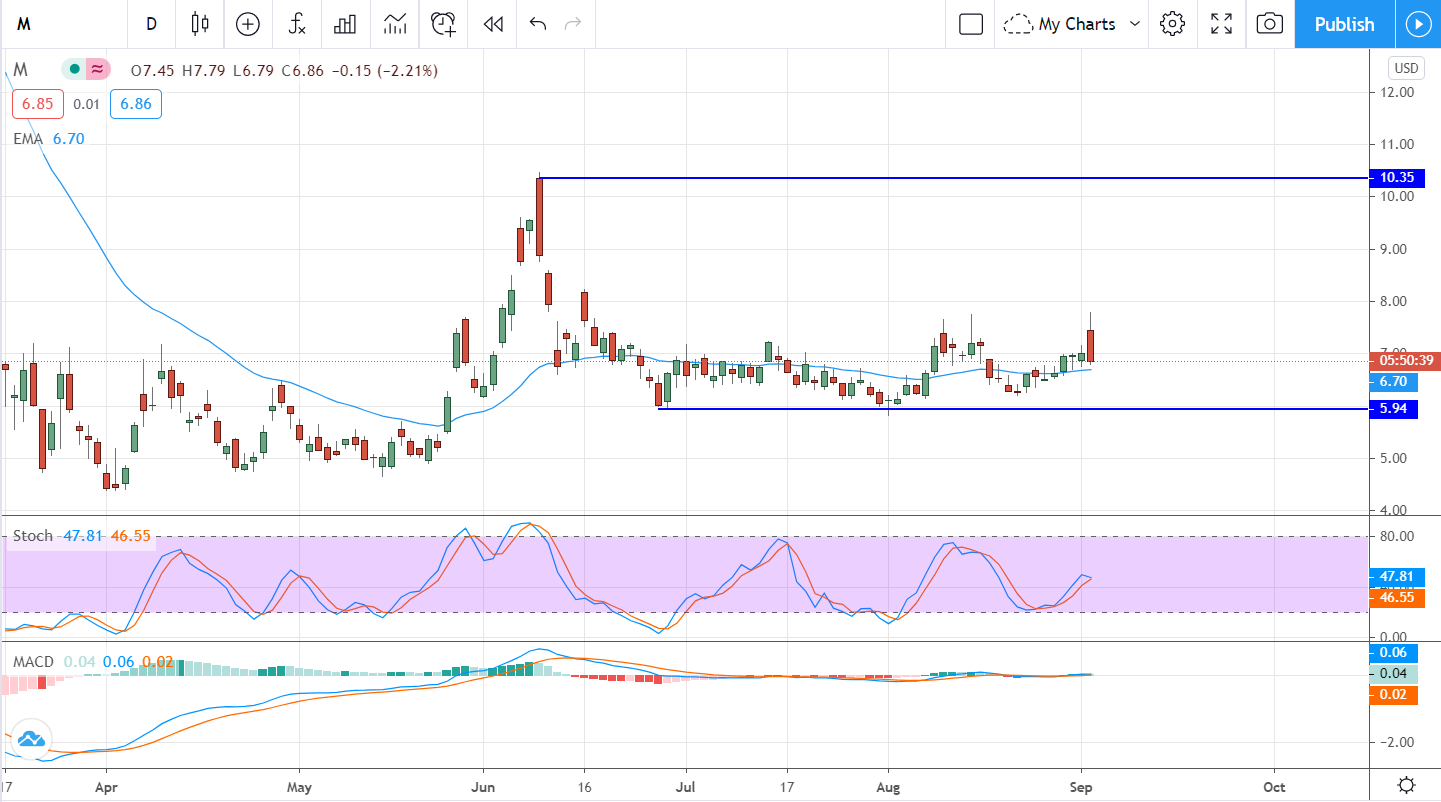
Task: Click the Compare or Add Symbol plus icon
Action: tap(247, 24)
